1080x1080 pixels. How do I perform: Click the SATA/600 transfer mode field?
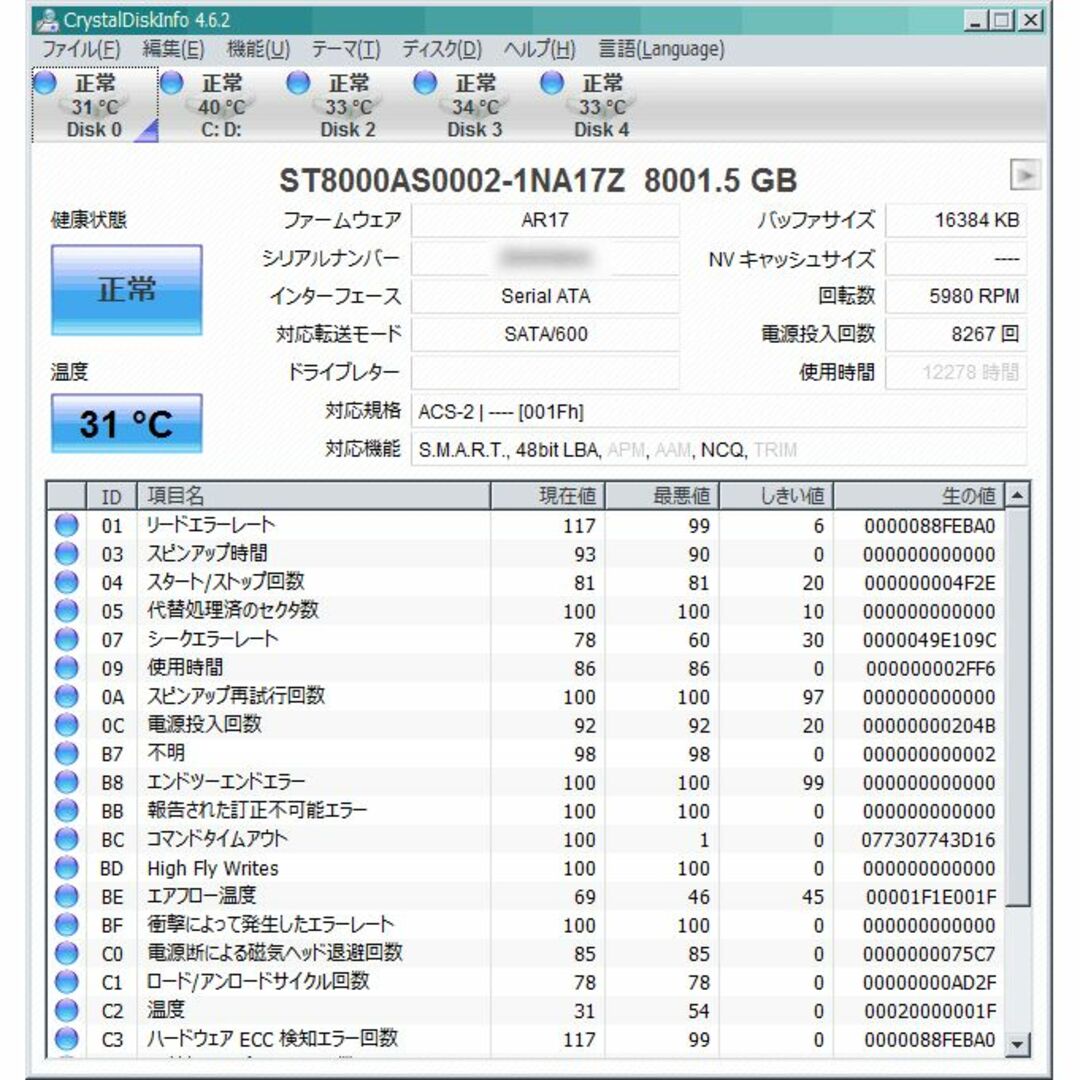pos(545,334)
